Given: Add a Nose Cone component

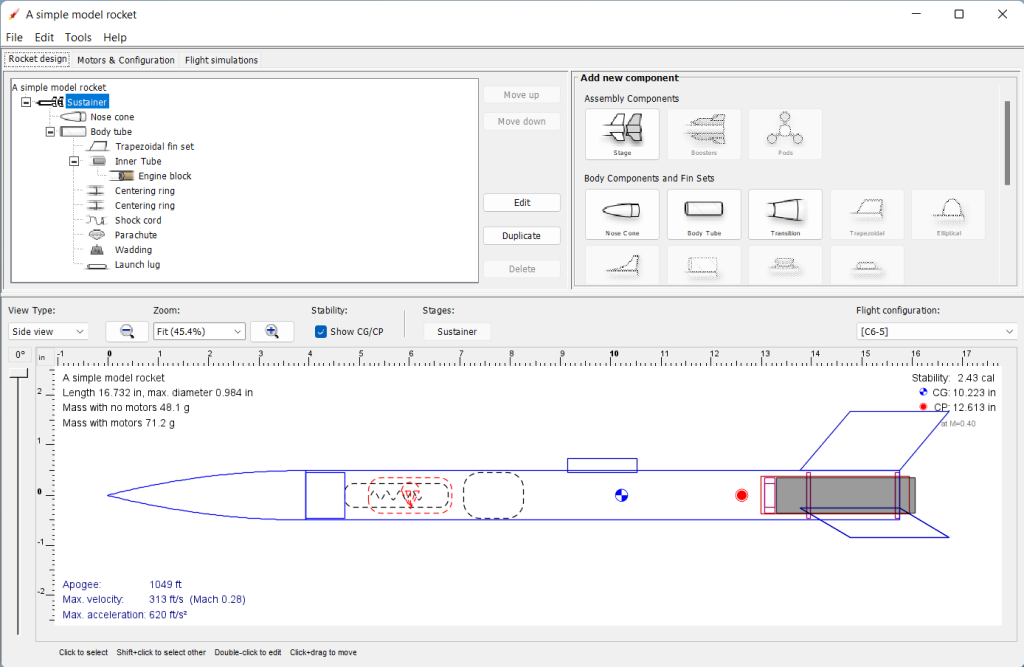Looking at the screenshot, I should click(x=621, y=214).
